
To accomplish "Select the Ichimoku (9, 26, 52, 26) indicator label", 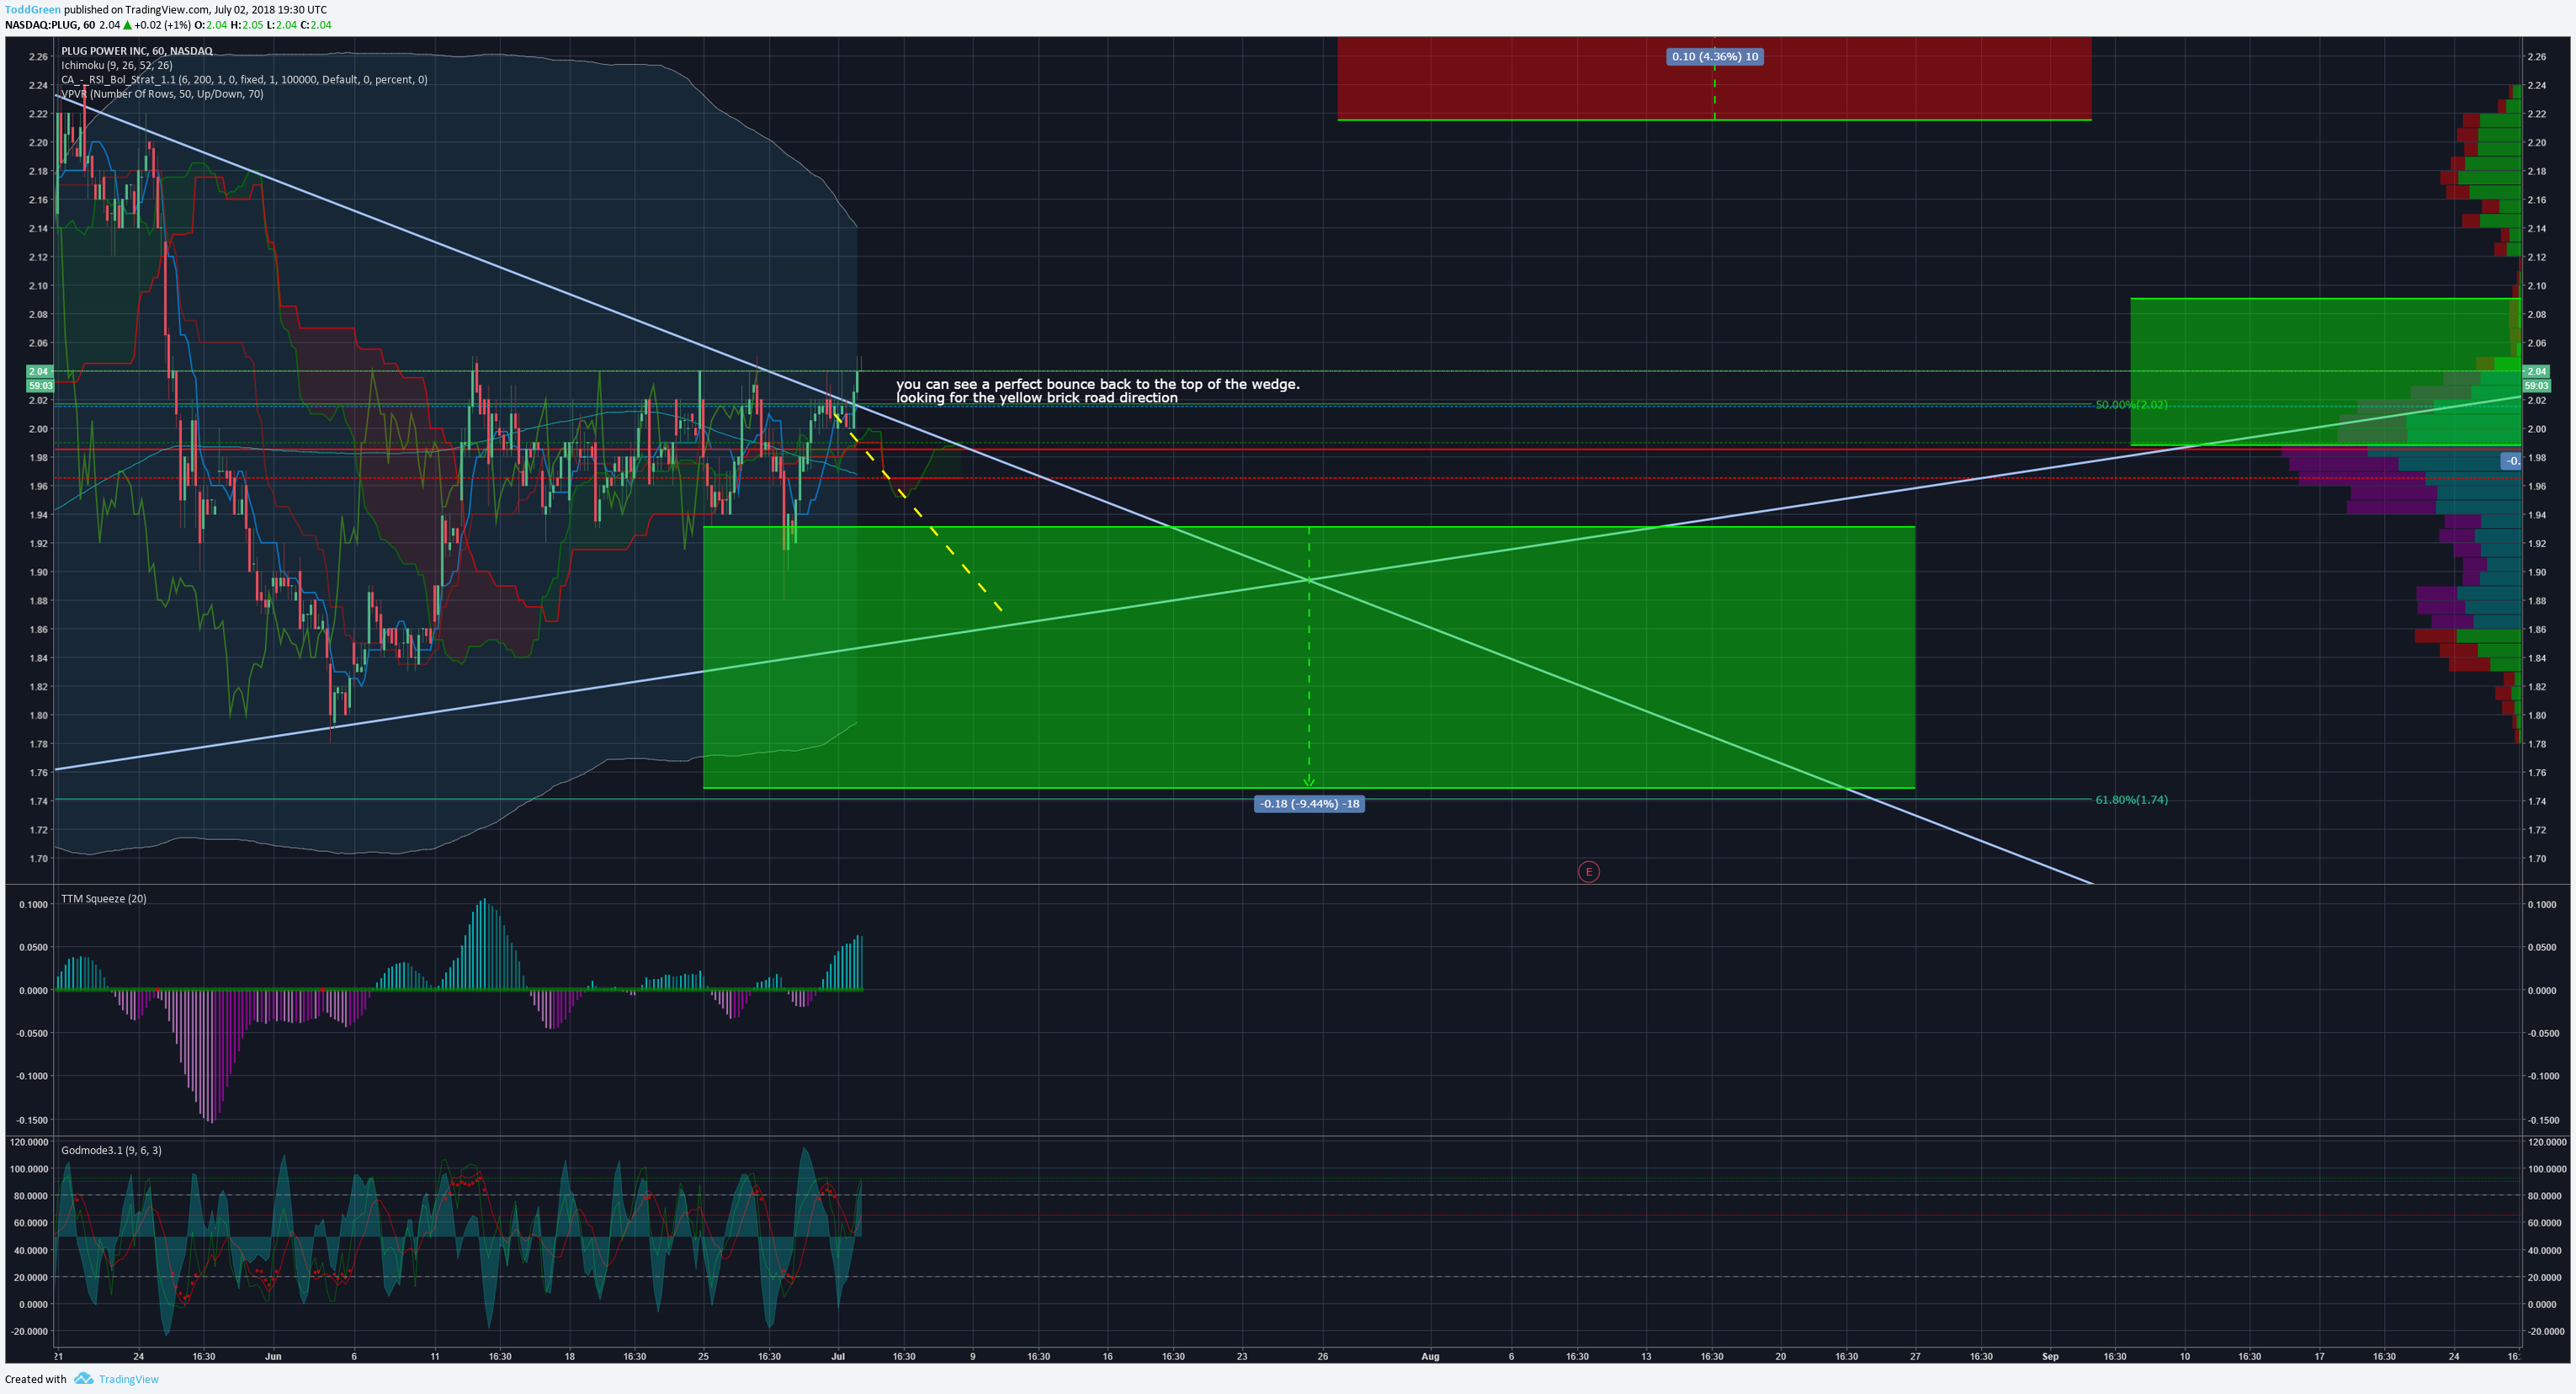I will click(x=117, y=65).
